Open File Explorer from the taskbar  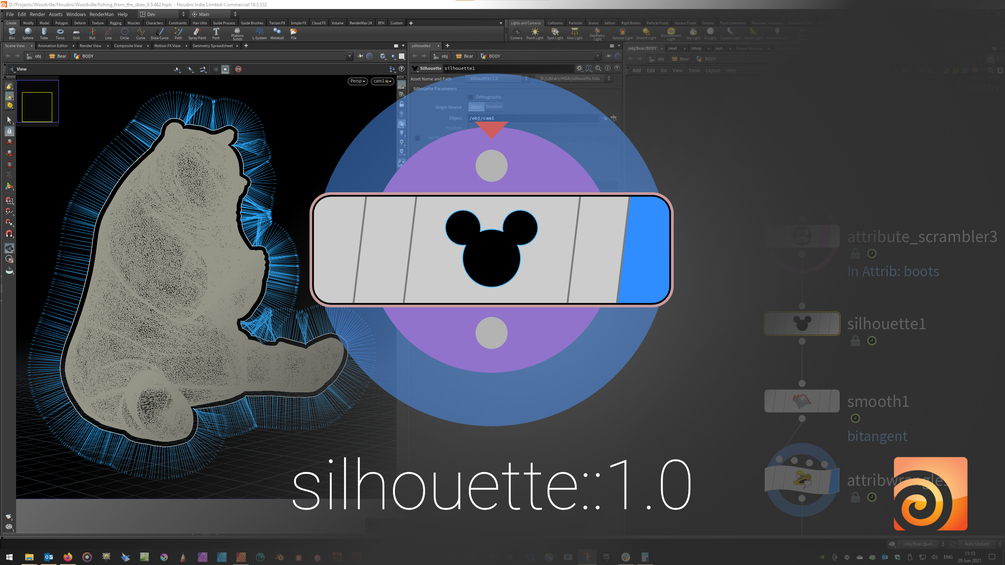[x=29, y=557]
